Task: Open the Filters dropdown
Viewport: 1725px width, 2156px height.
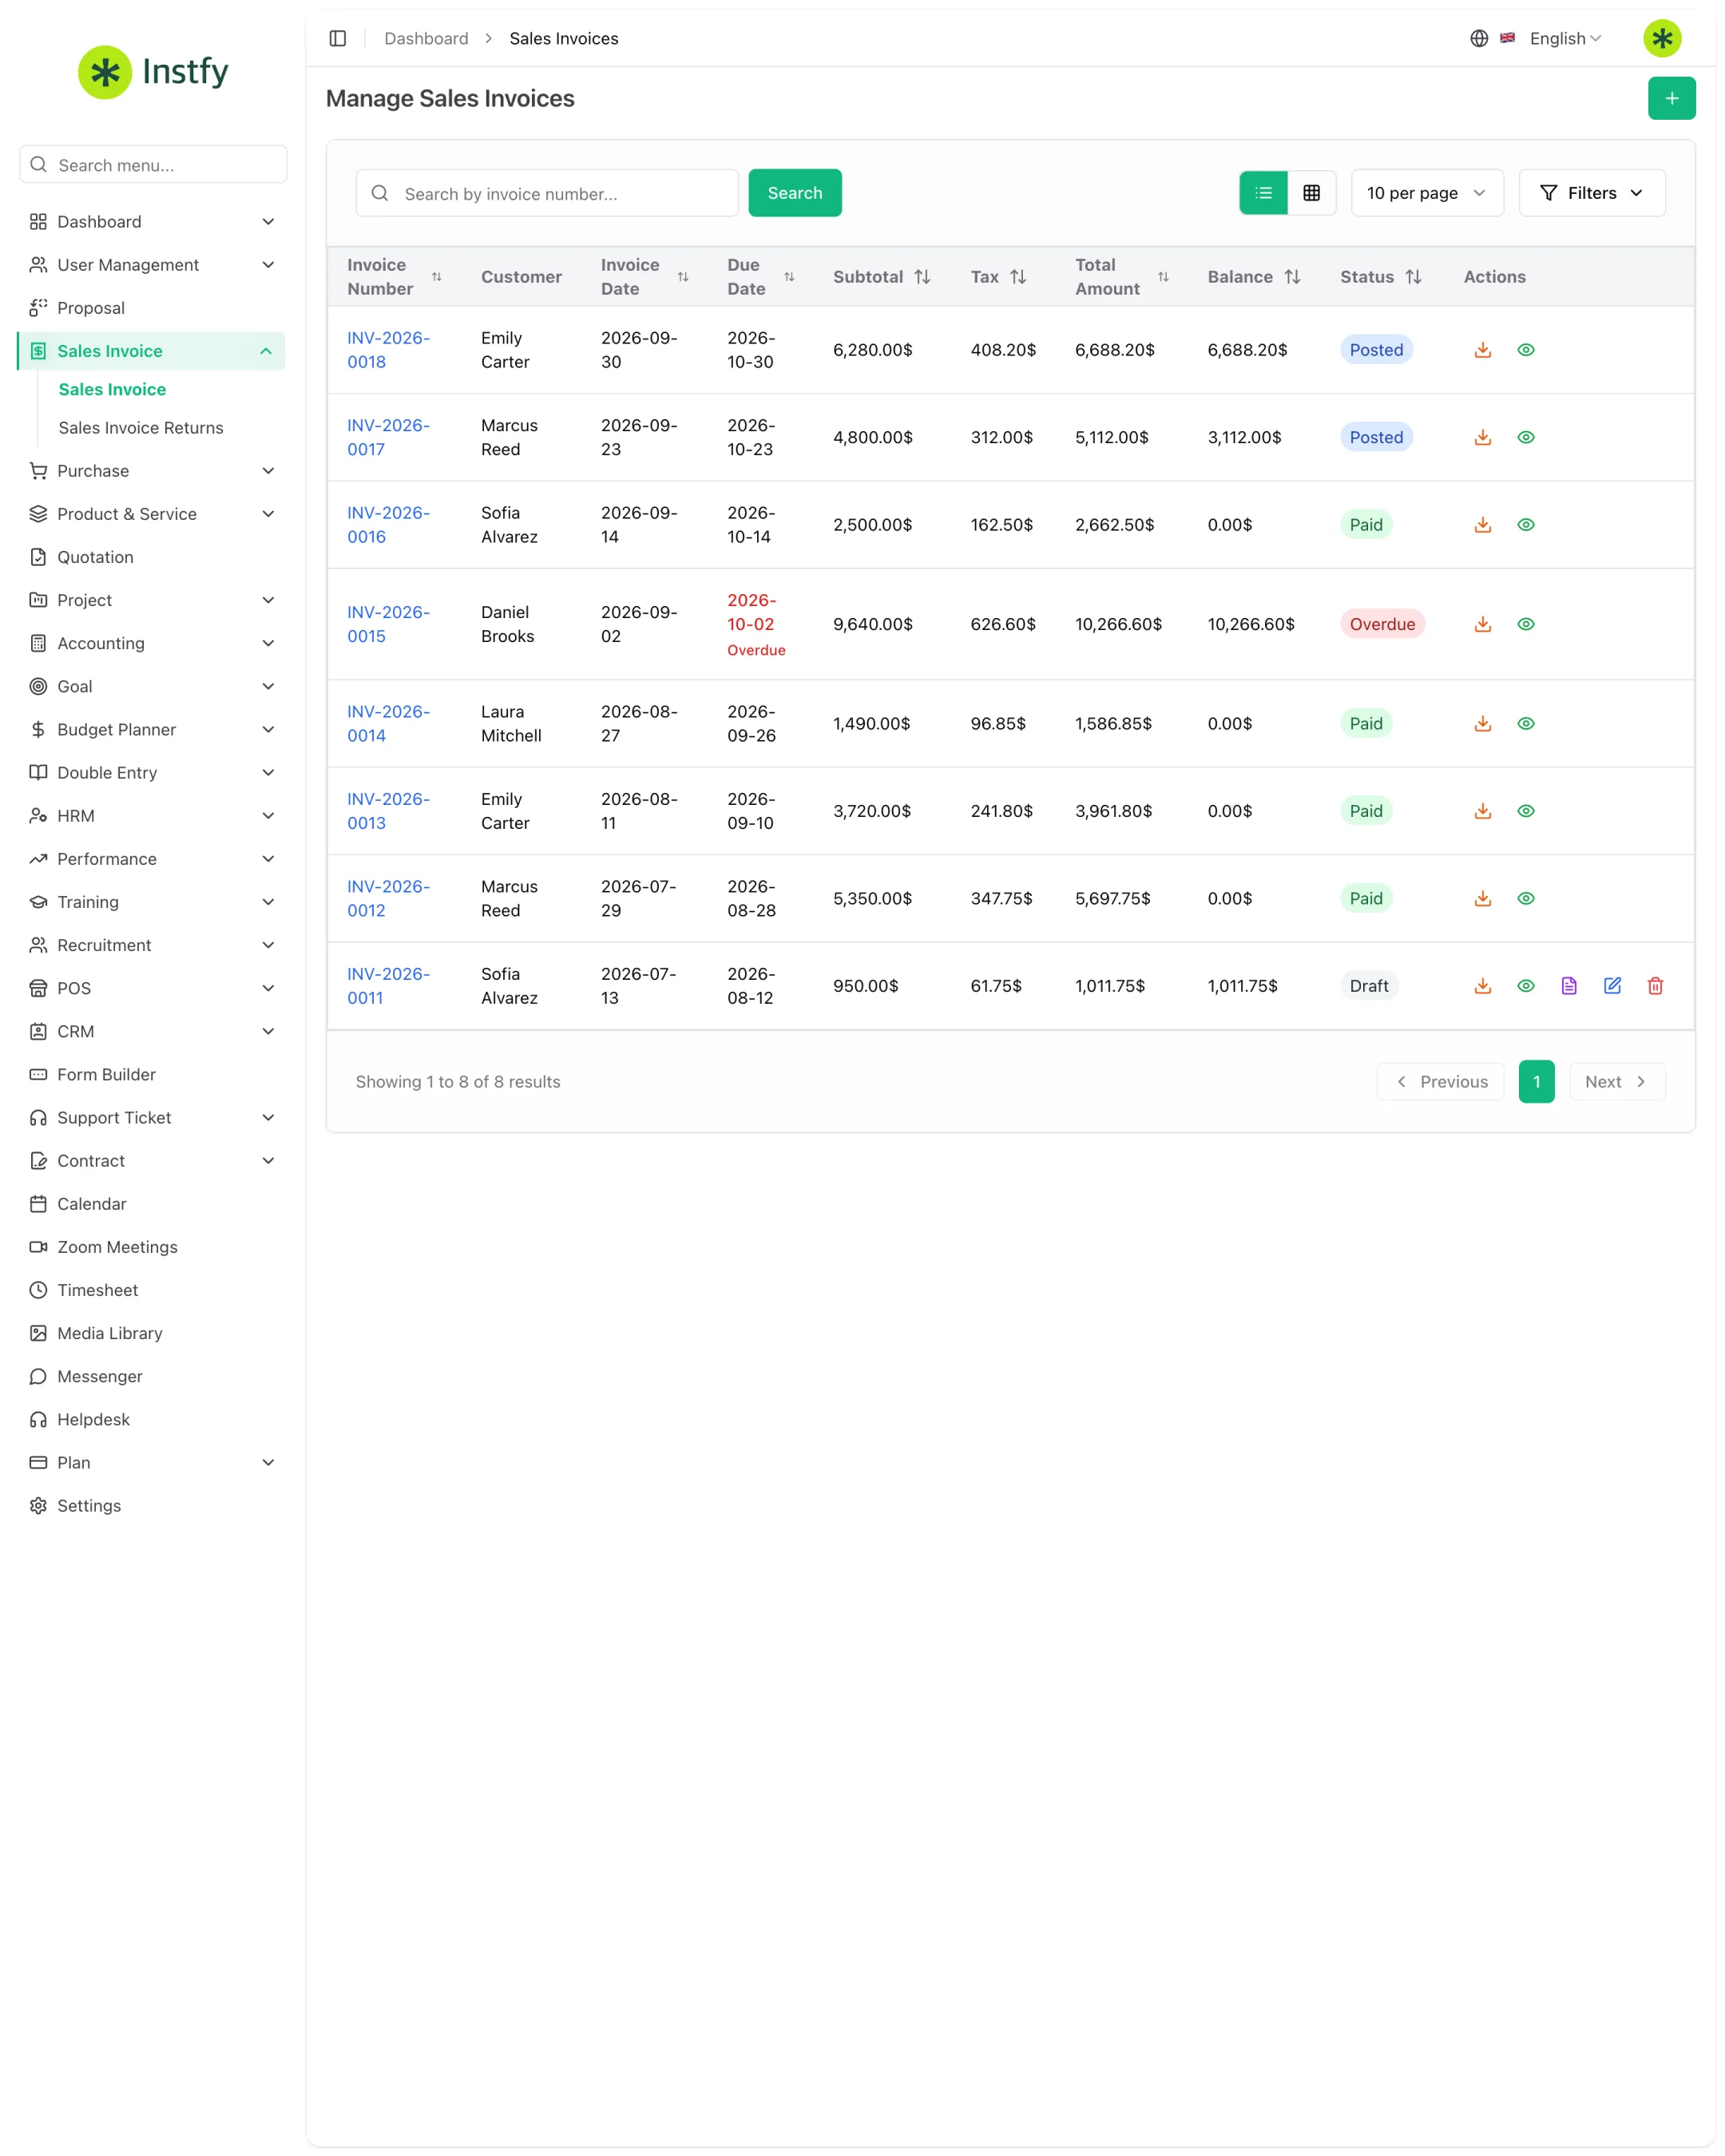Action: pos(1591,193)
